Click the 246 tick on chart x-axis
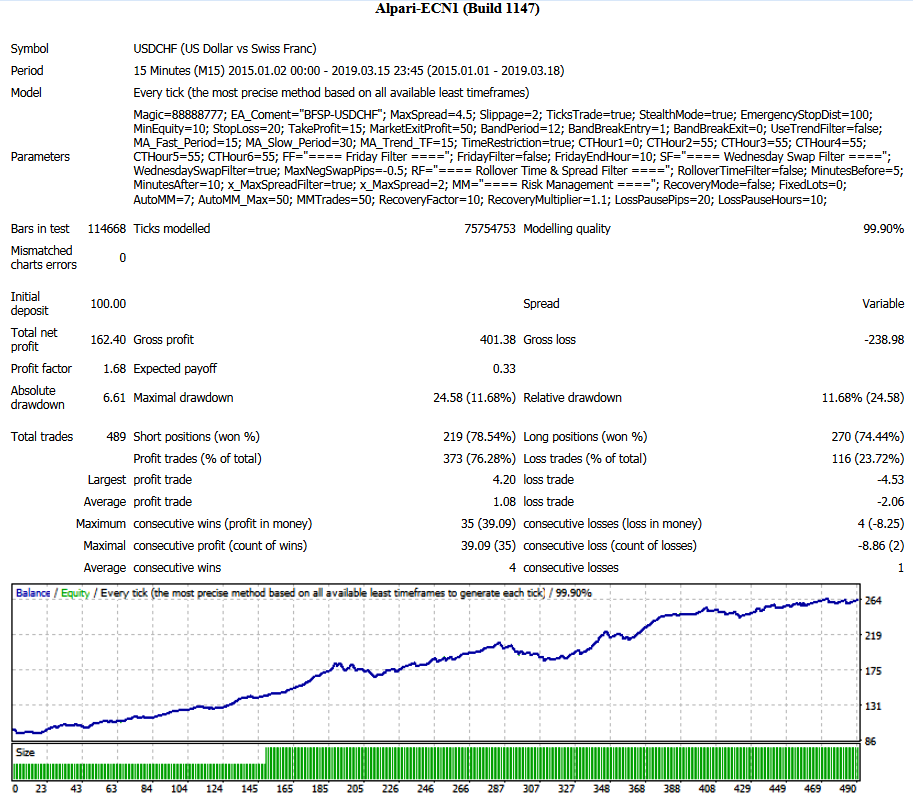 [425, 789]
